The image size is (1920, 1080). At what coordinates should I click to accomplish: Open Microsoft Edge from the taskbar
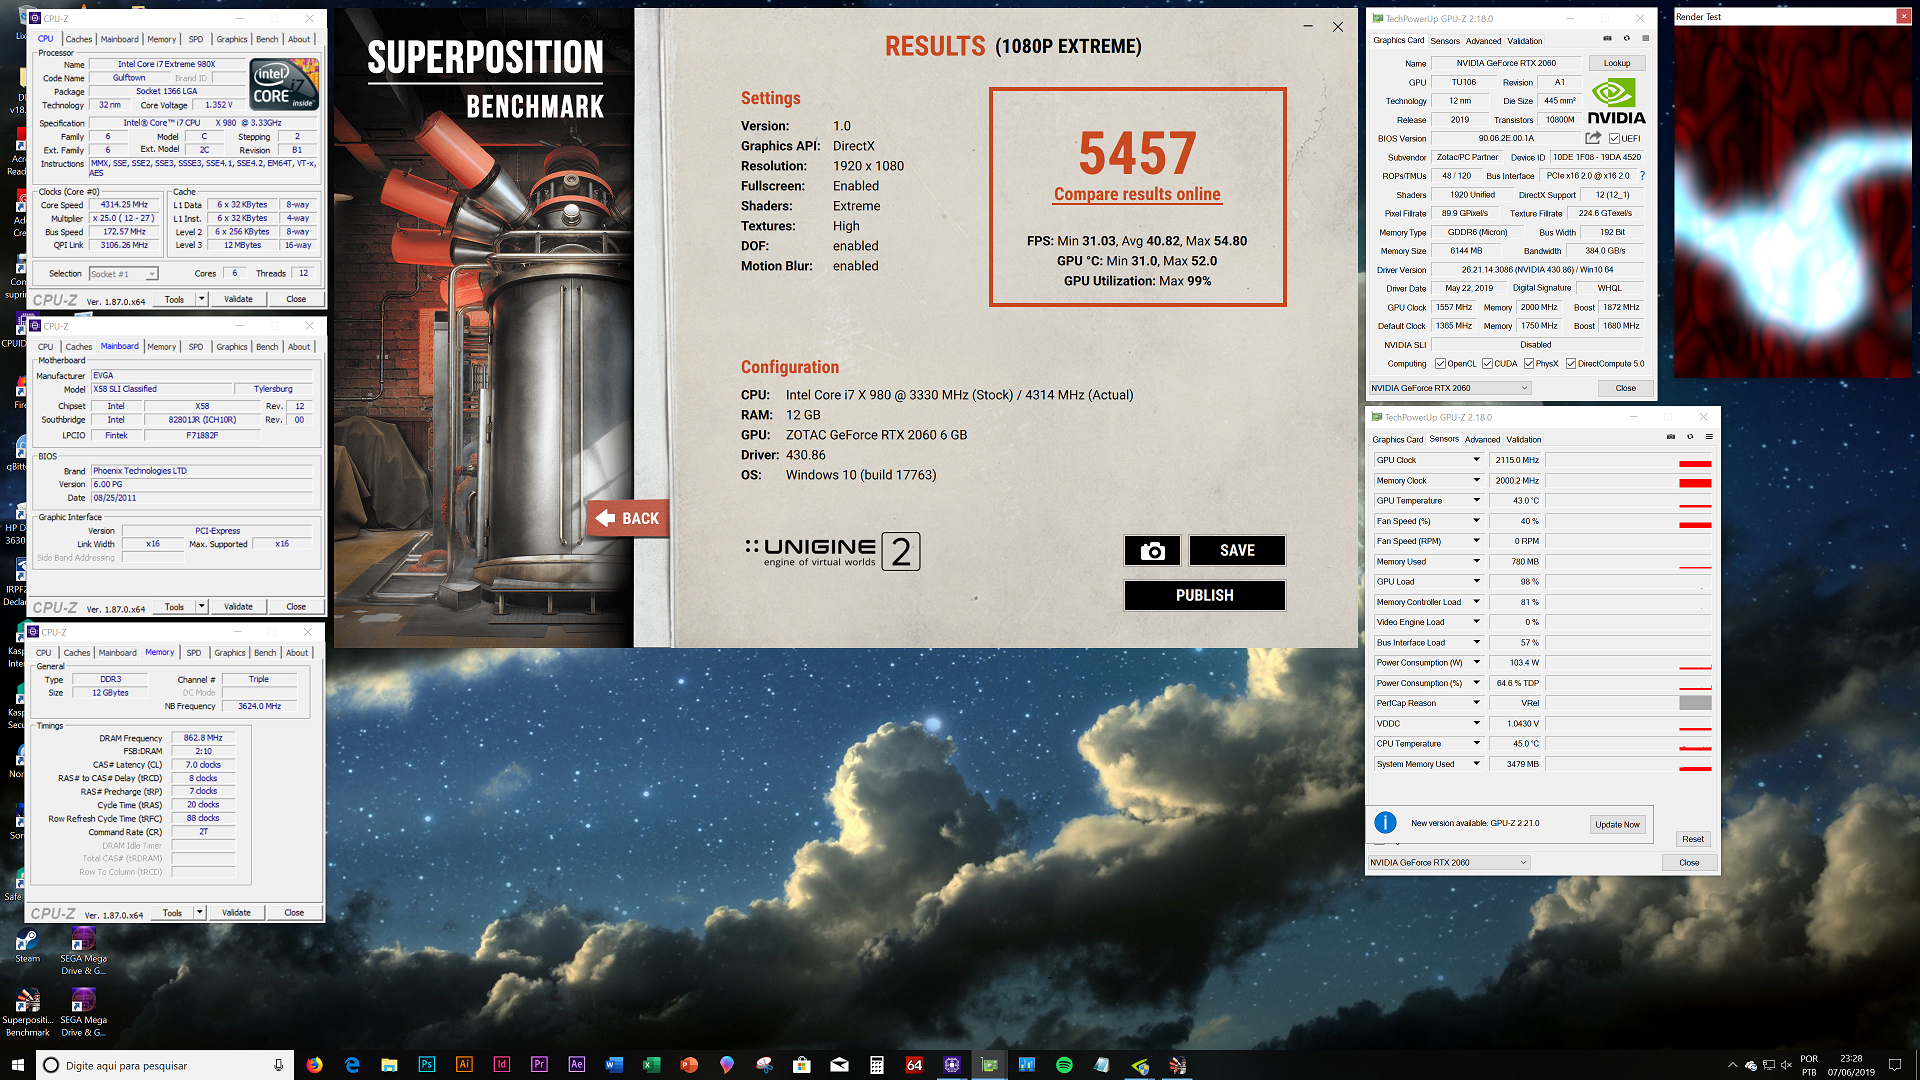pos(352,1065)
